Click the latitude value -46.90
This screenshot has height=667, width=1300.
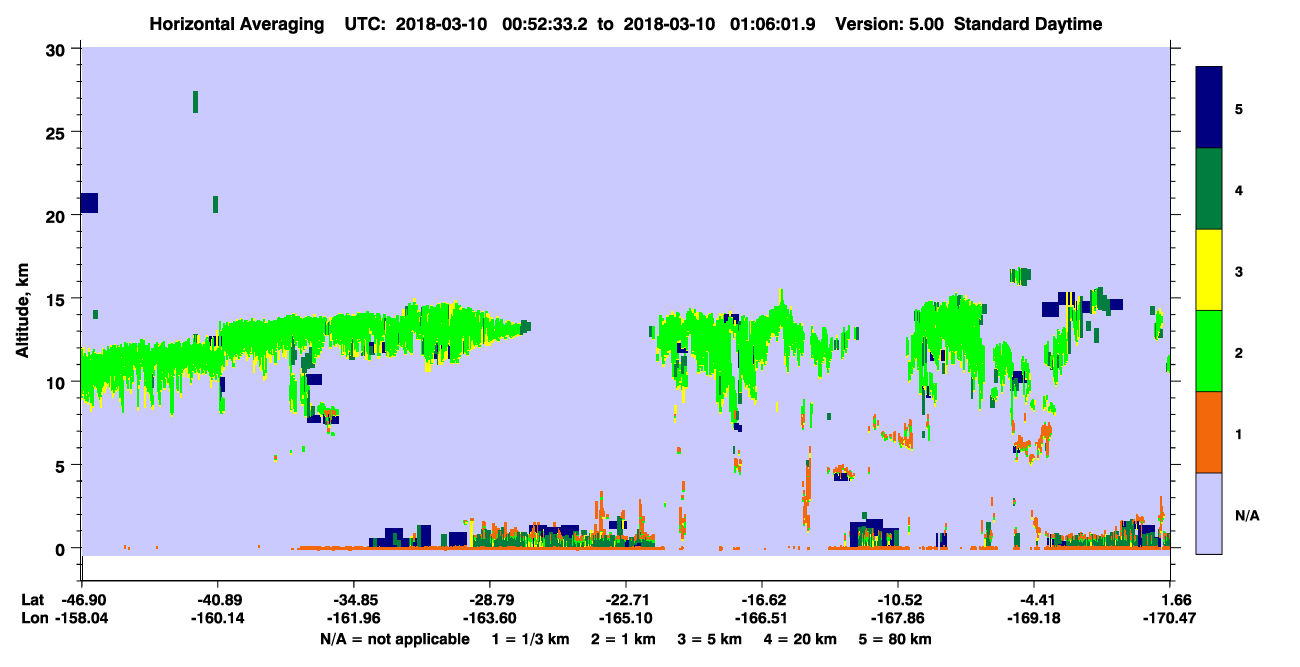pyautogui.click(x=82, y=600)
